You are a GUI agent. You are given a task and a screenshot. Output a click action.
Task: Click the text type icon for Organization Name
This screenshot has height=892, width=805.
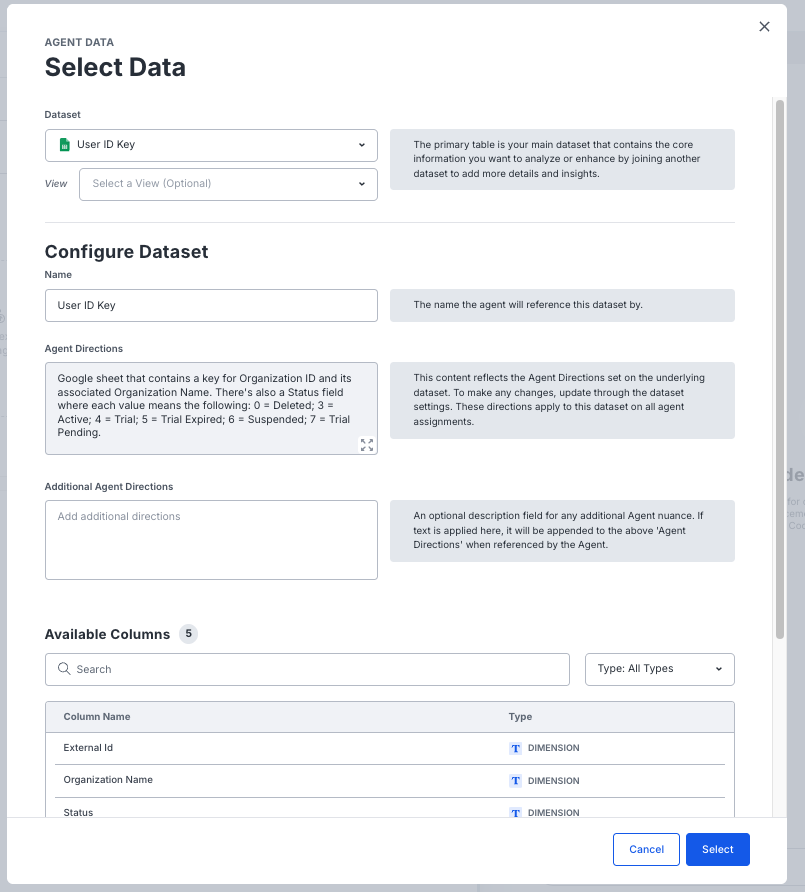(x=516, y=780)
